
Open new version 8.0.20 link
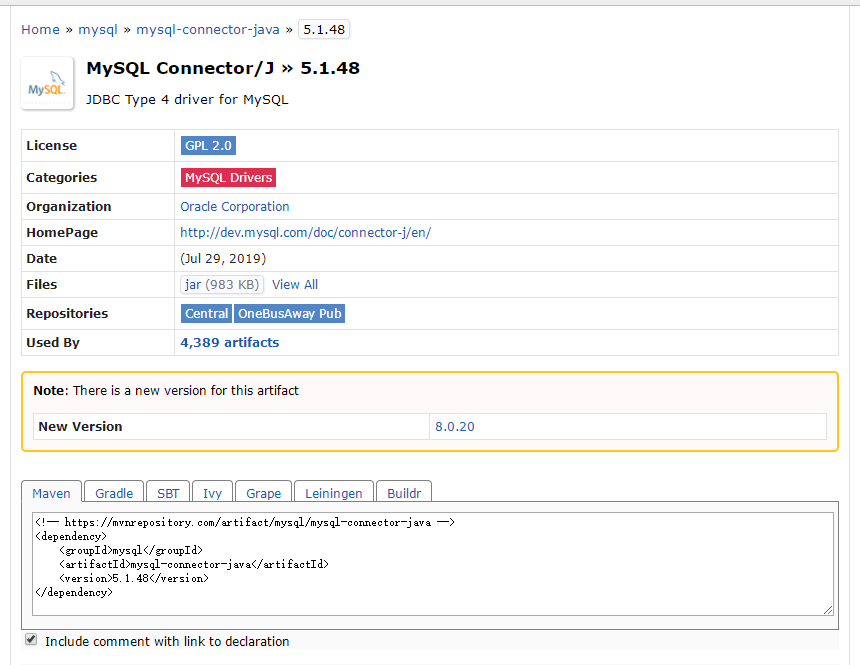tap(454, 426)
